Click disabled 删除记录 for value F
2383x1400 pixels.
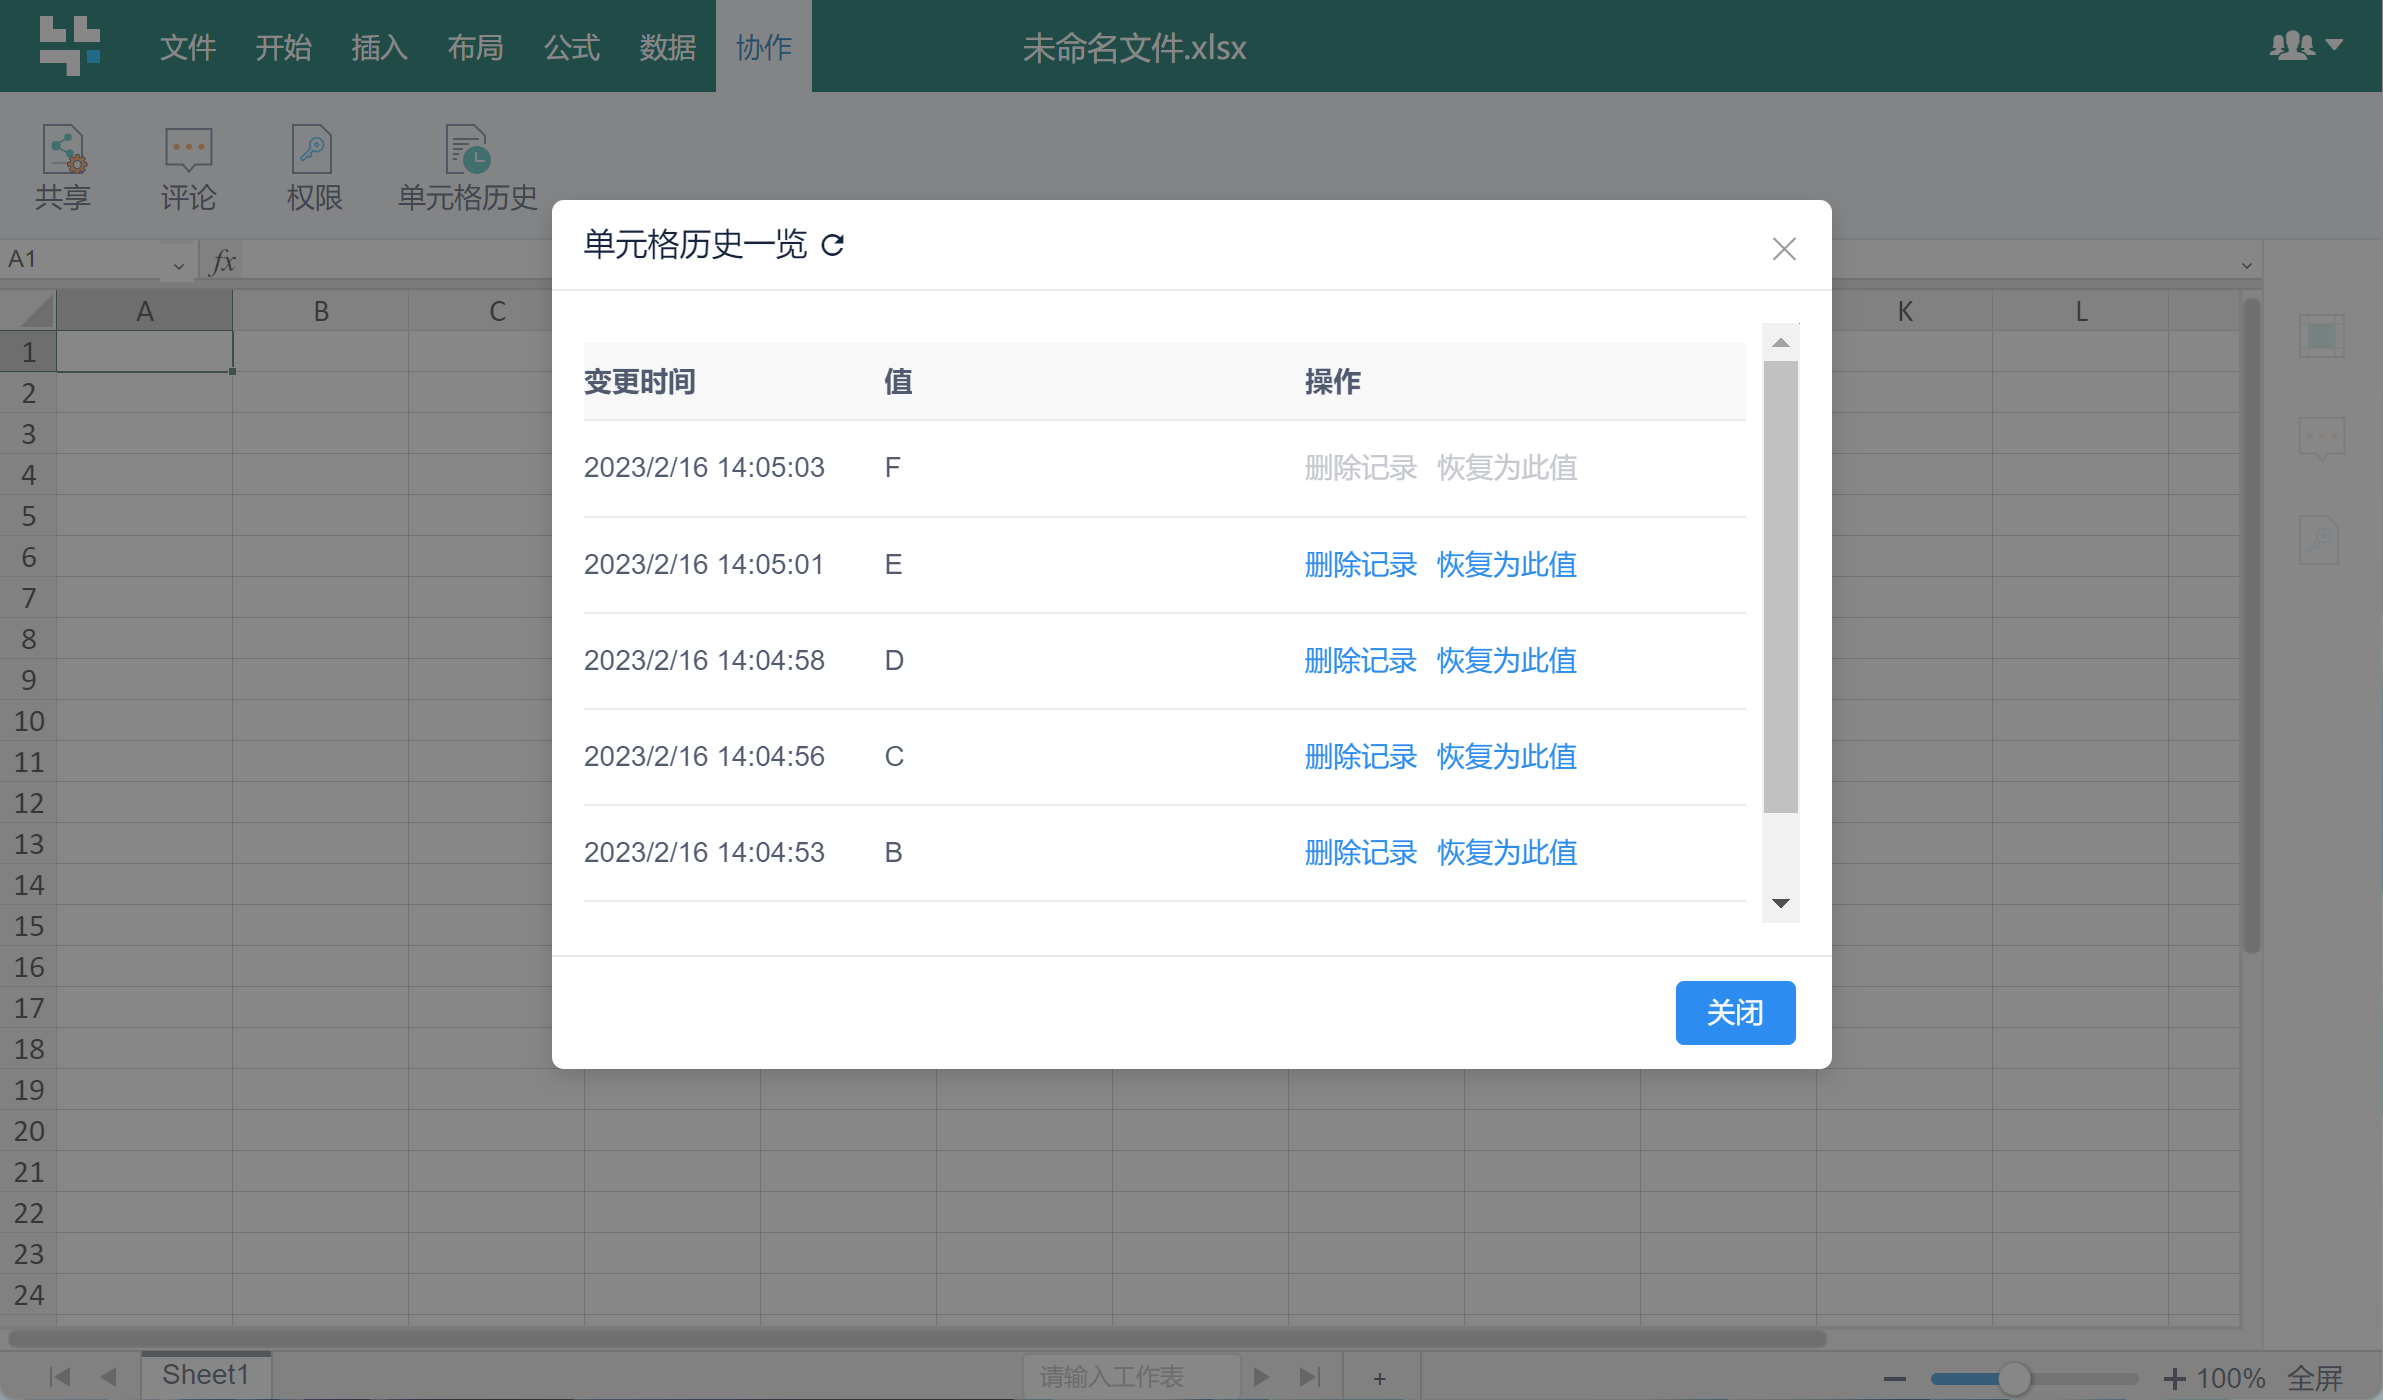tap(1361, 468)
